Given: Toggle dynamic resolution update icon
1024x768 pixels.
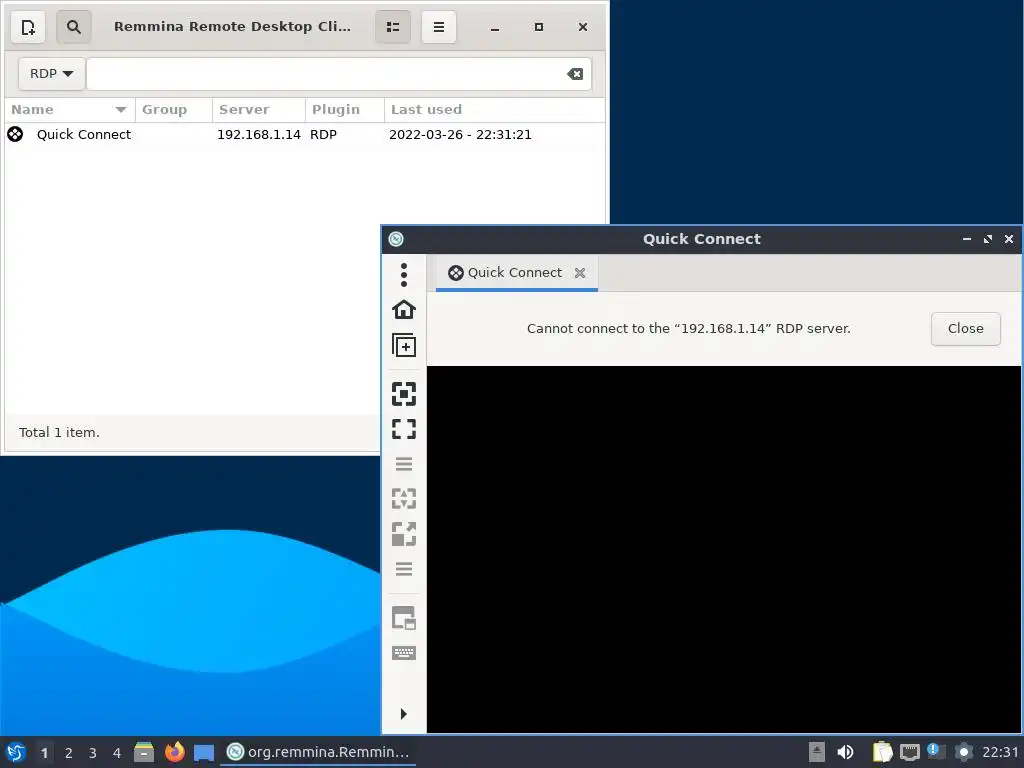Looking at the screenshot, I should (404, 499).
